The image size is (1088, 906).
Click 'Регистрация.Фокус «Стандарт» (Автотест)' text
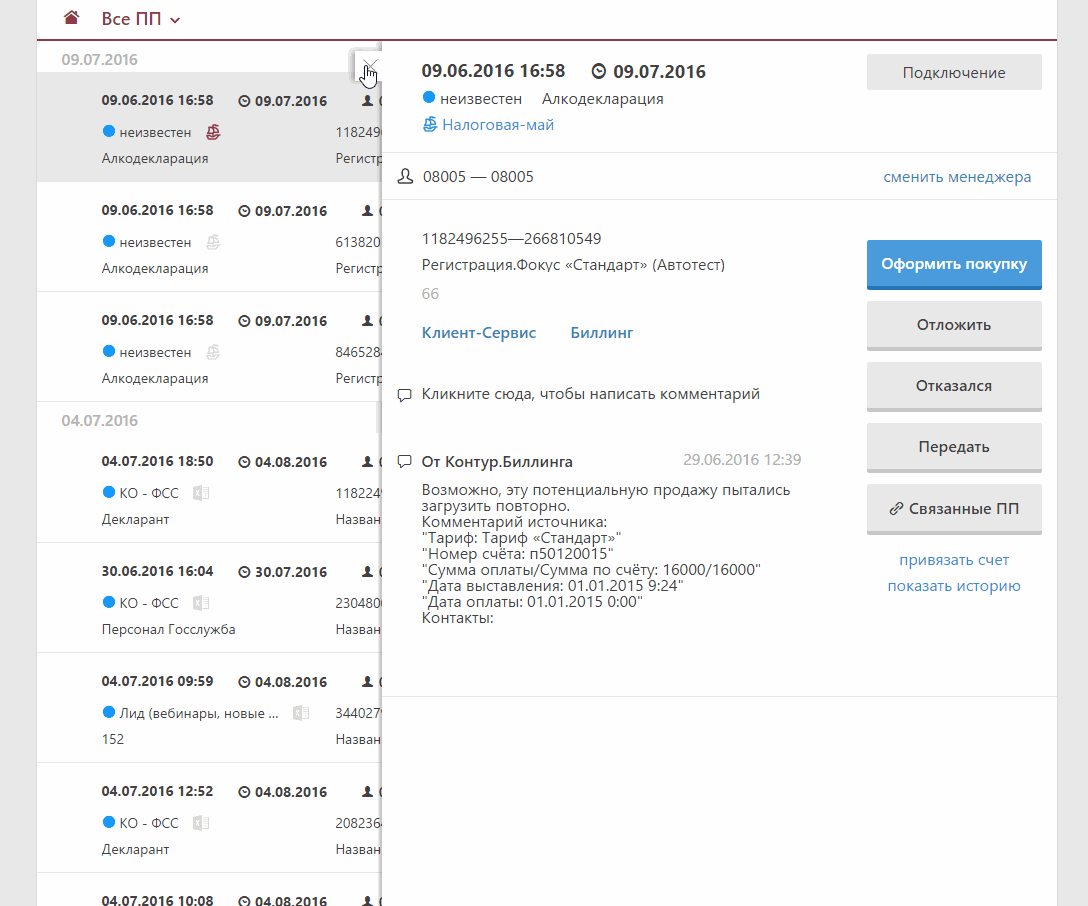point(573,265)
